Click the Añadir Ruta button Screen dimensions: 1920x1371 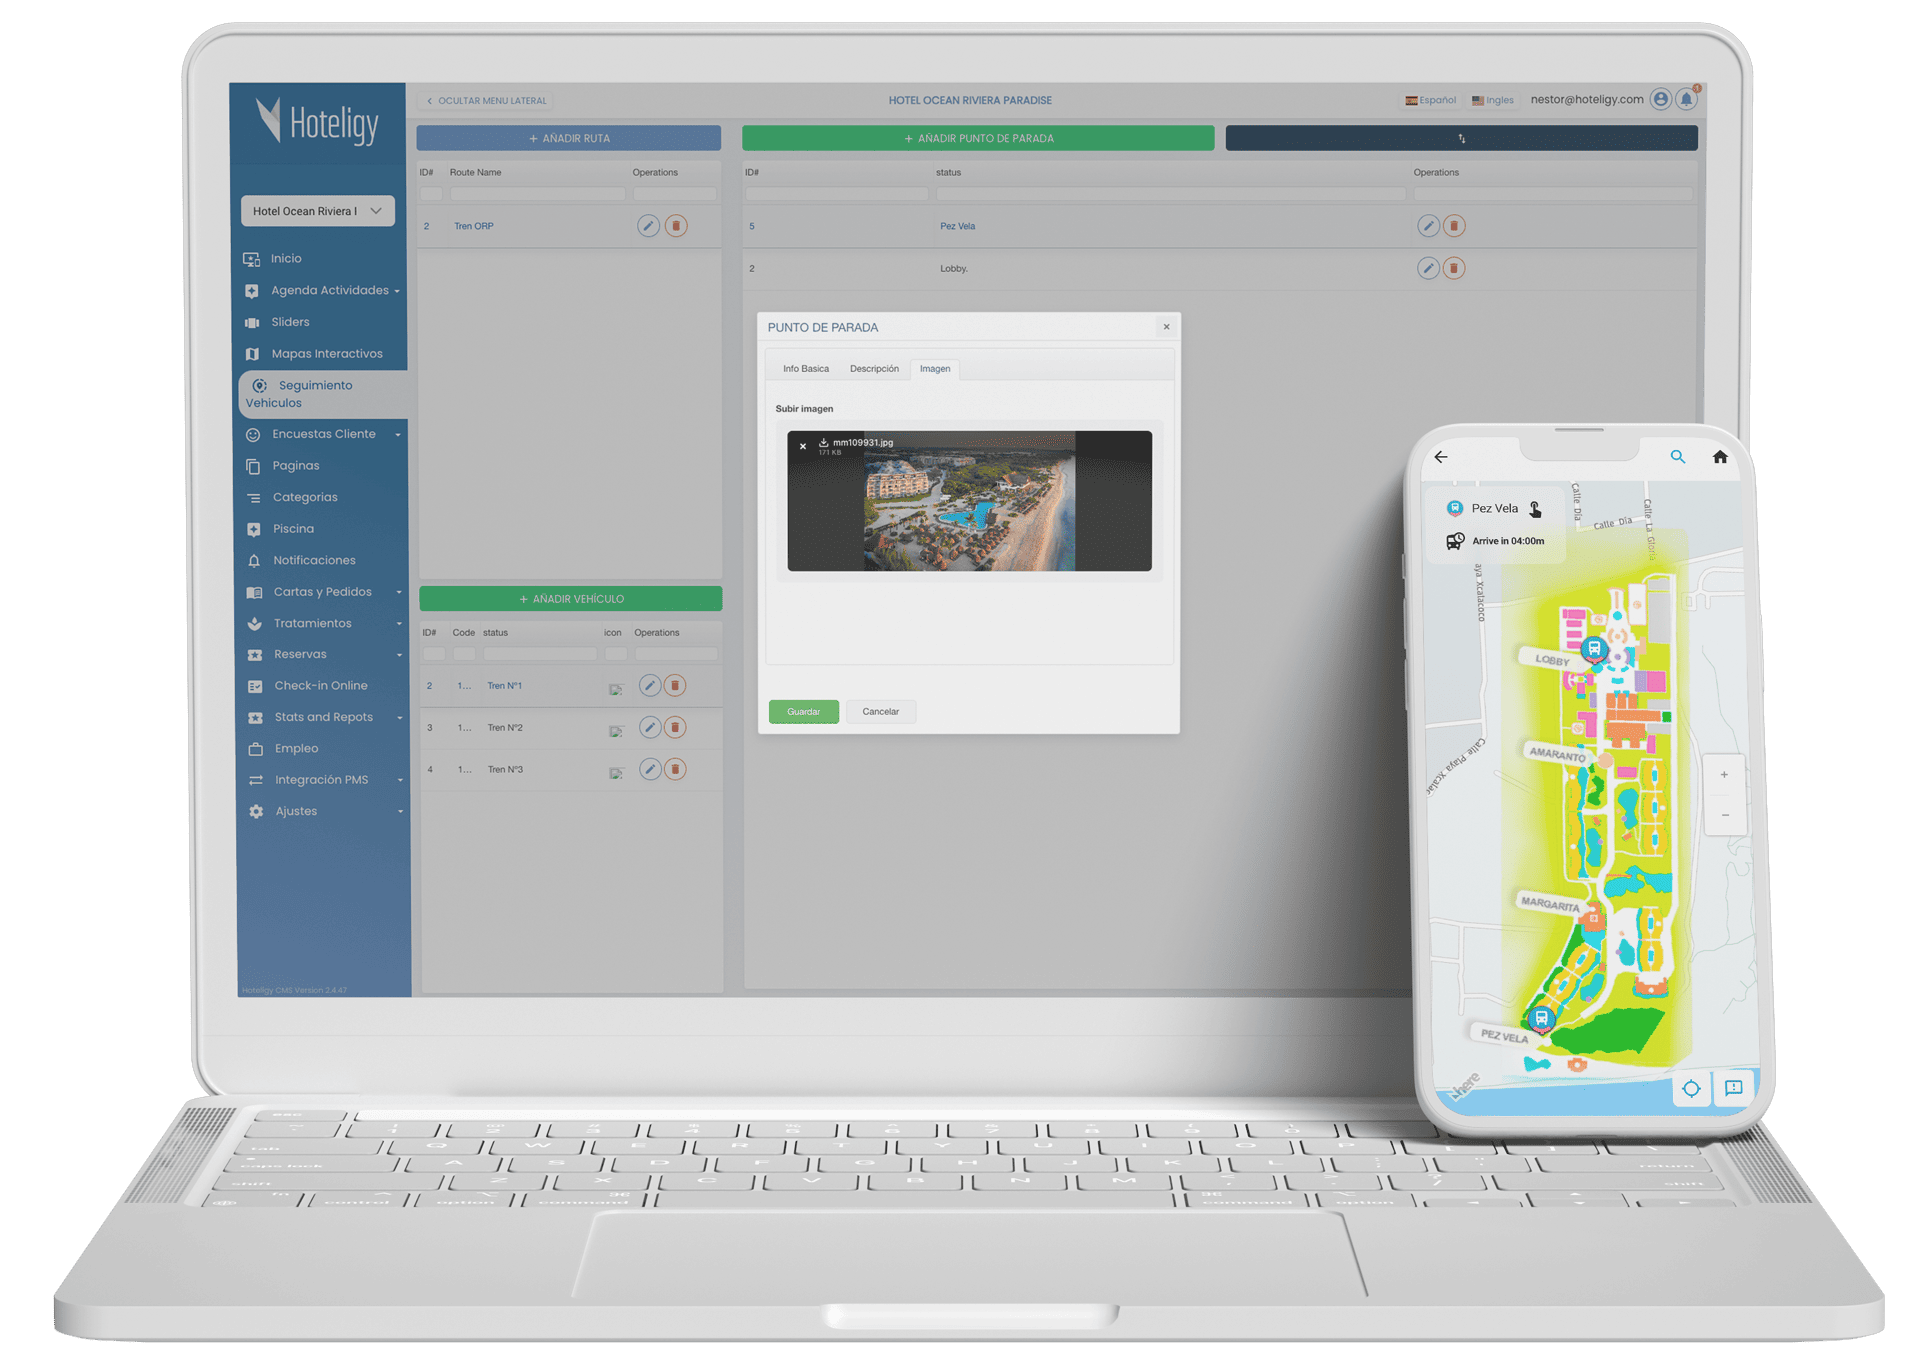(569, 138)
